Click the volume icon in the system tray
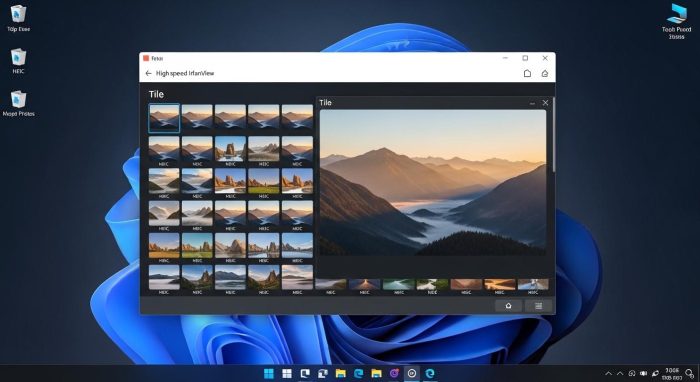 tap(643, 373)
